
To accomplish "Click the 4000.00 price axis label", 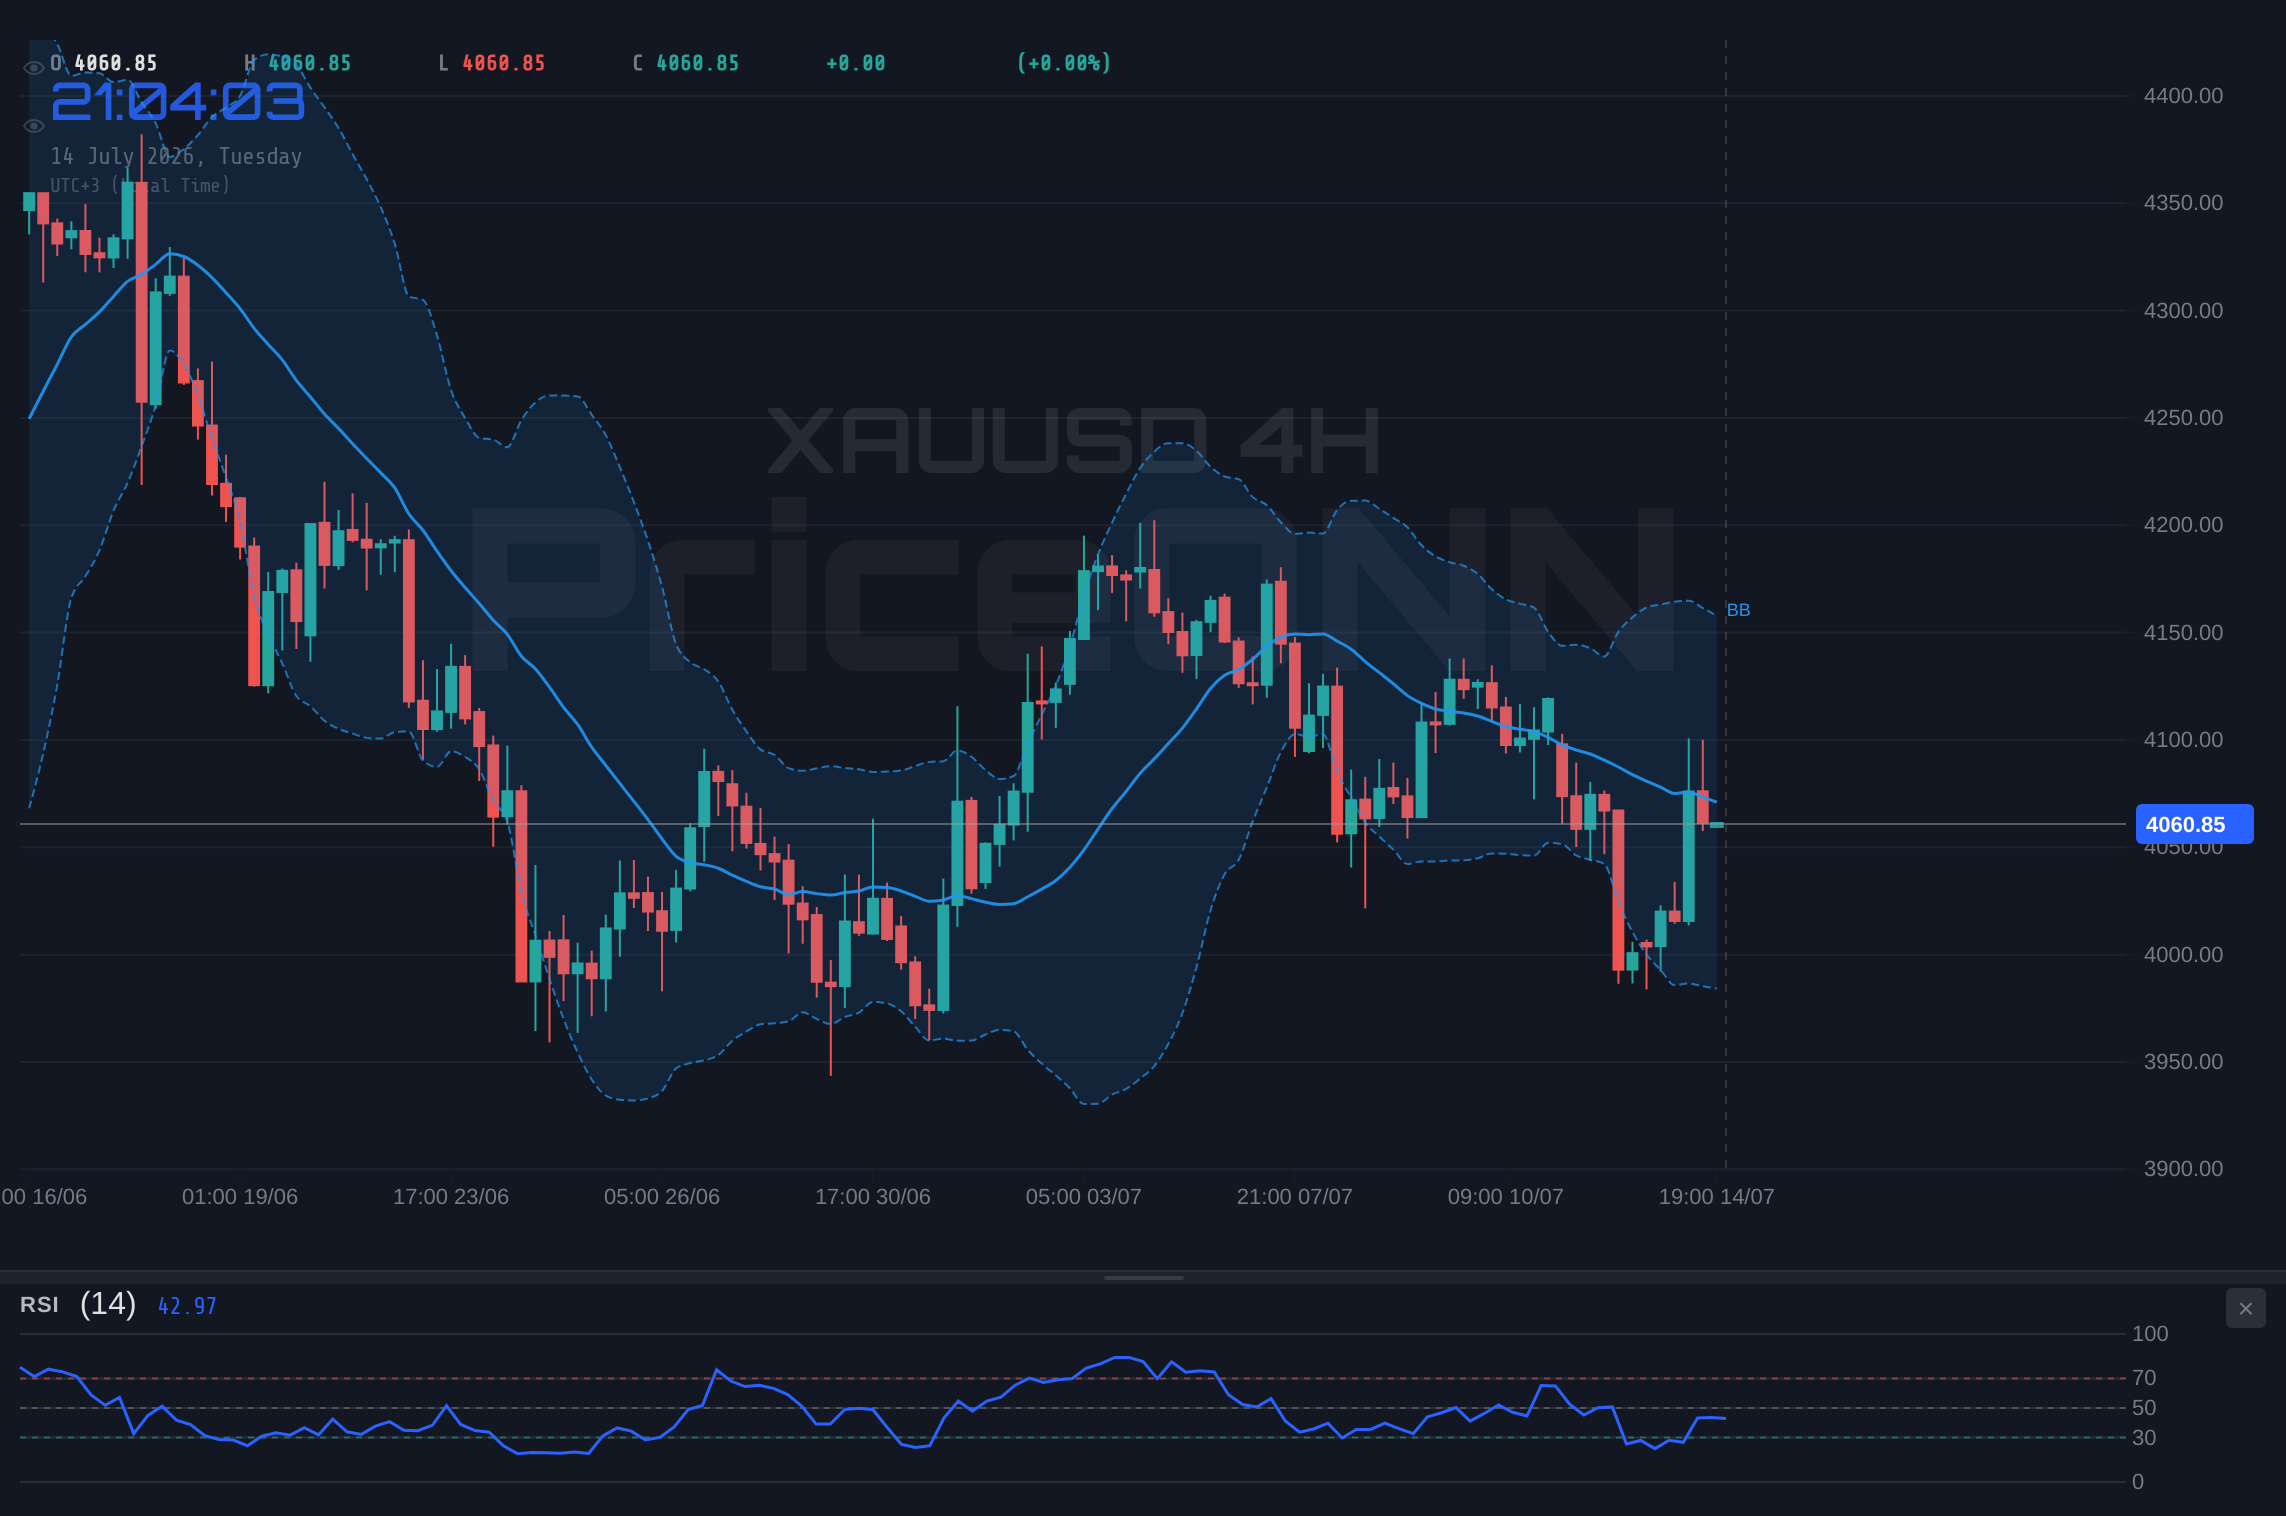I will pyautogui.click(x=2183, y=955).
